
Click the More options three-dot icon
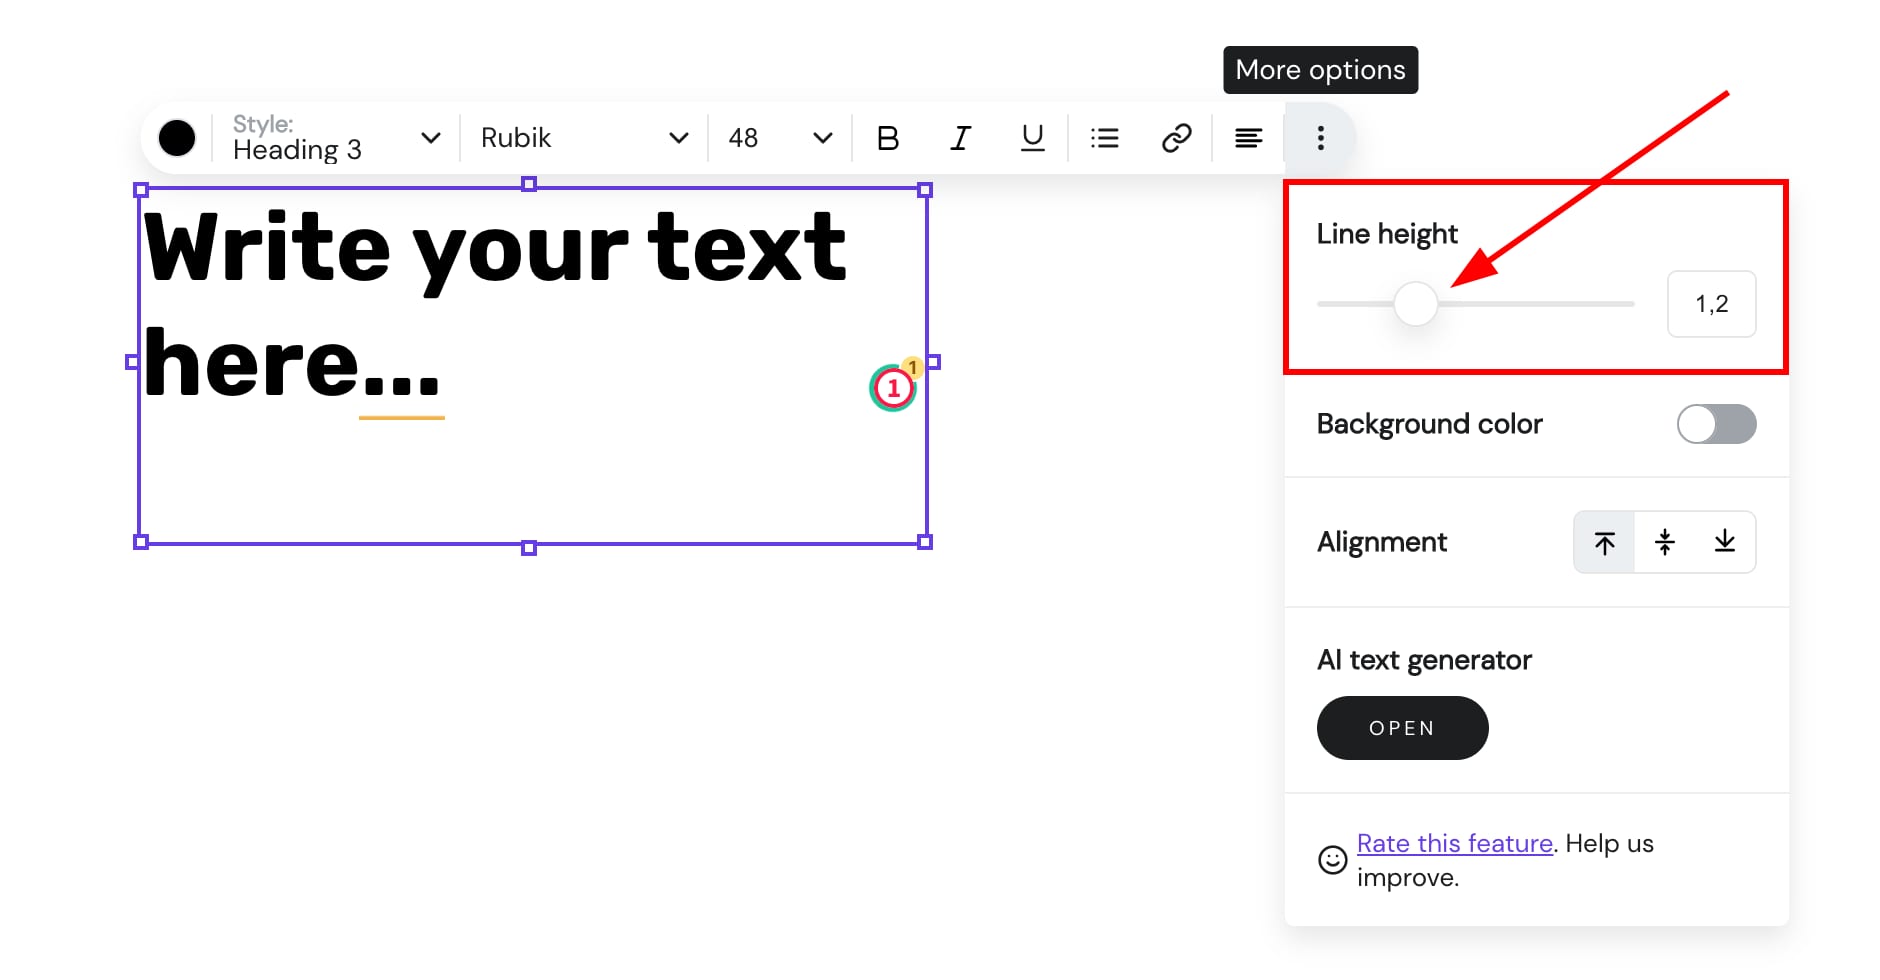point(1320,138)
